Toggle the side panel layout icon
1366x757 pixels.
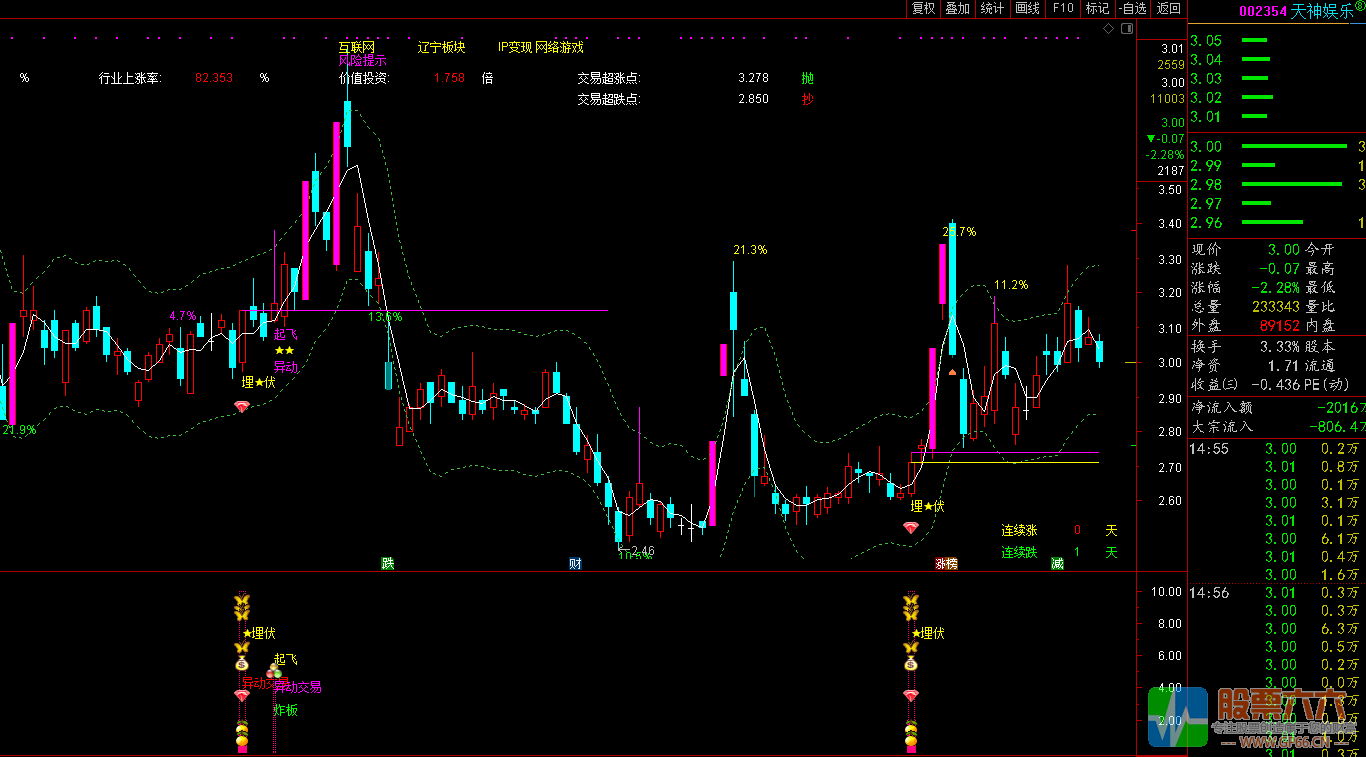1126,29
